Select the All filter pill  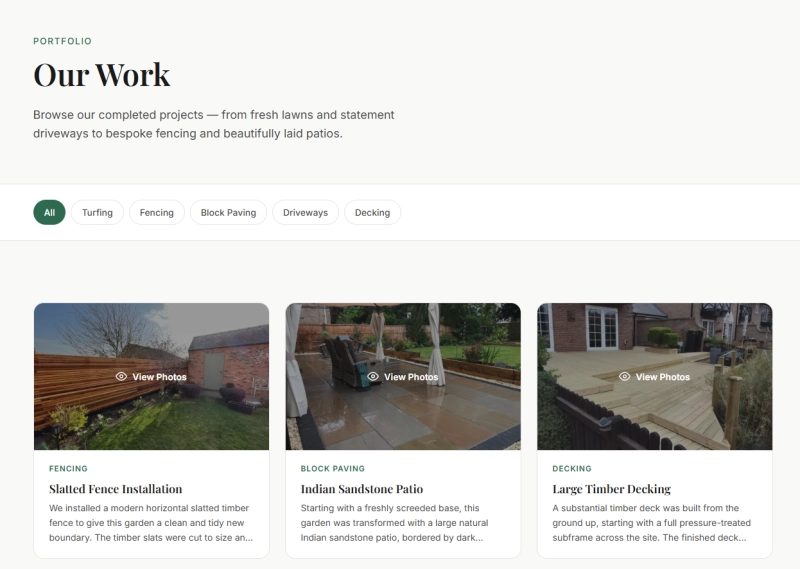49,212
